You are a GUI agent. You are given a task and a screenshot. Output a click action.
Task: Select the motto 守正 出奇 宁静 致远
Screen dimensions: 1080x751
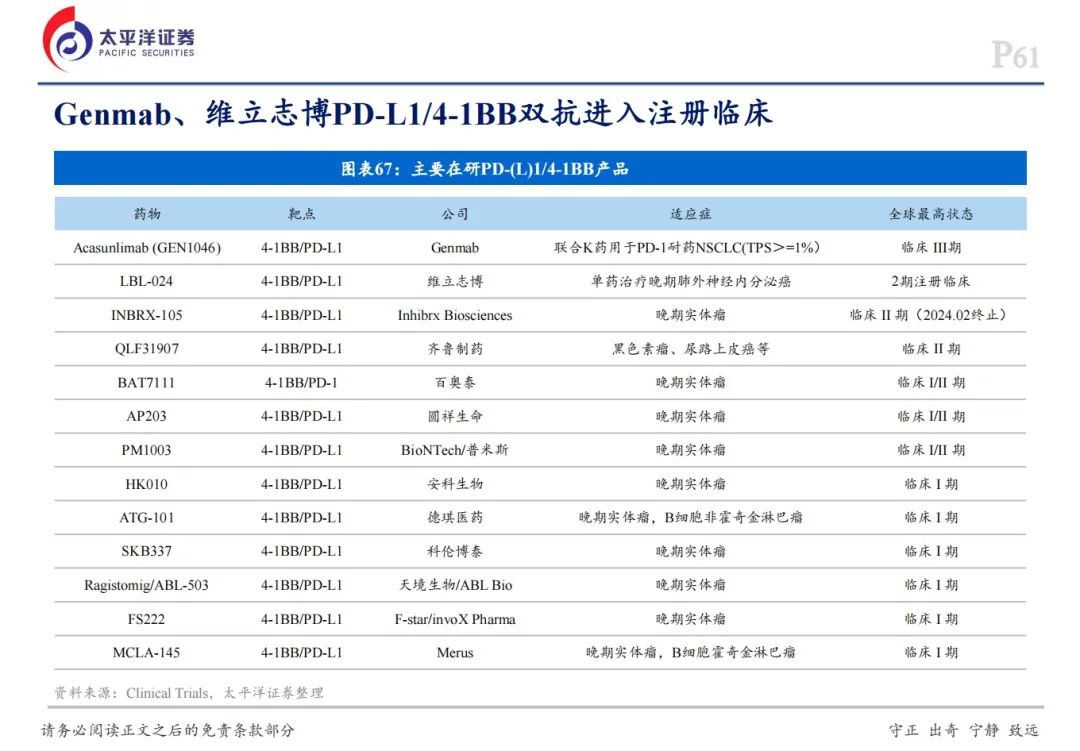(964, 730)
